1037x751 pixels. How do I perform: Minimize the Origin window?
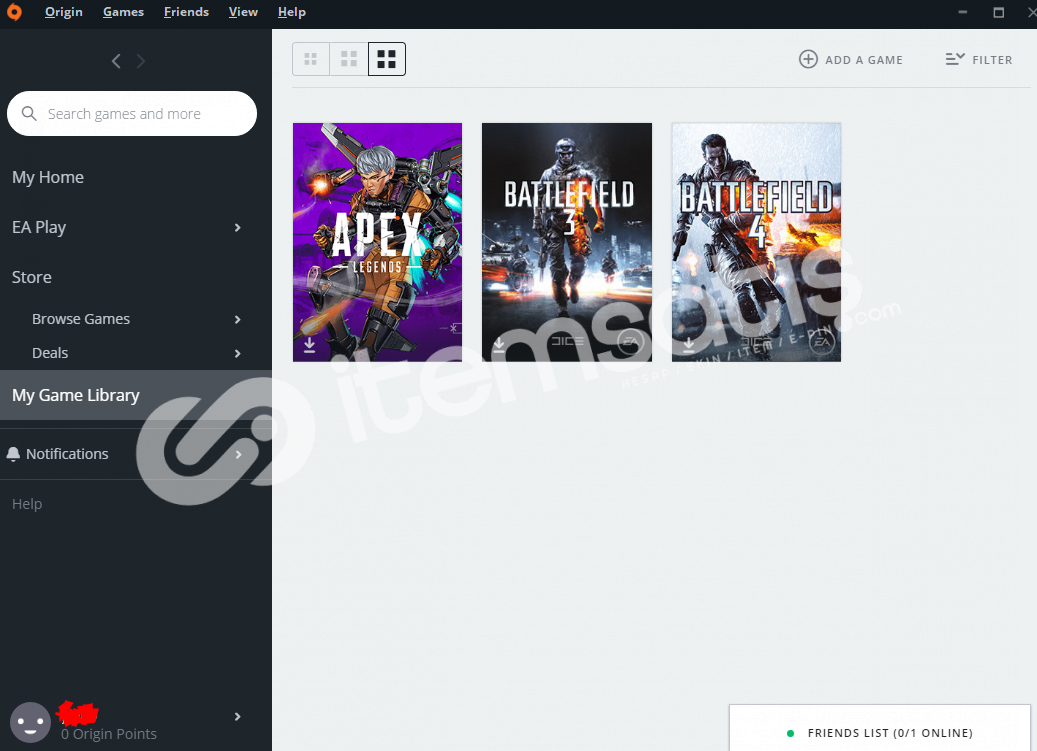[x=963, y=12]
